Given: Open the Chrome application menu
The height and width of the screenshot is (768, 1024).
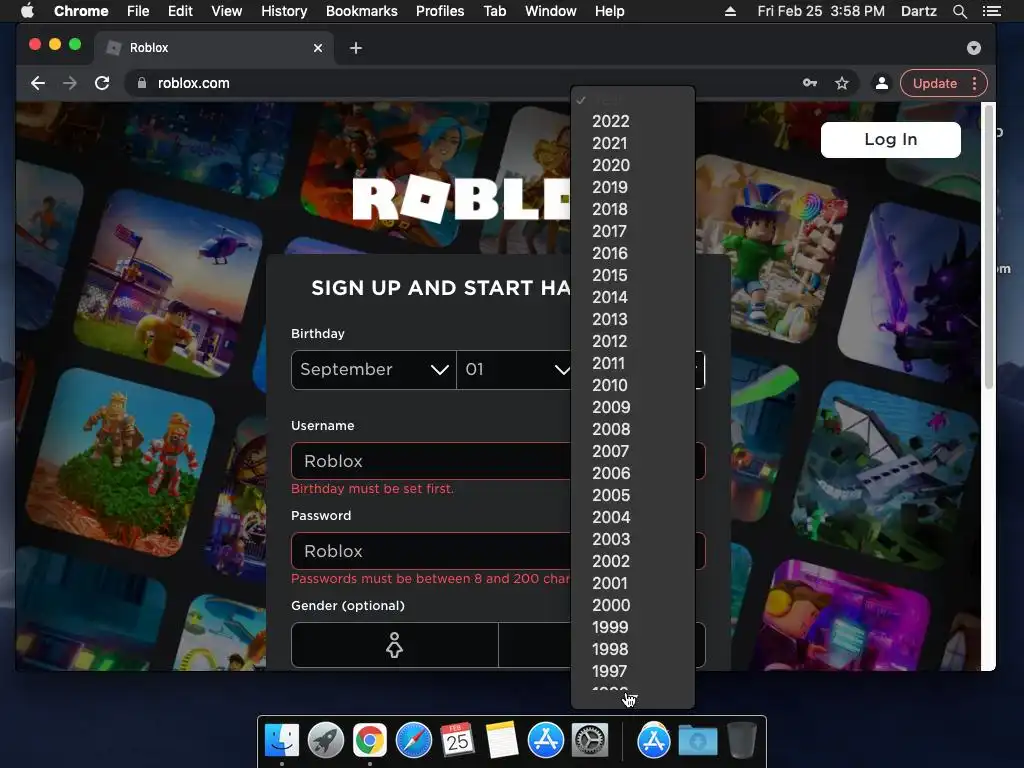Looking at the screenshot, I should (x=81, y=11).
